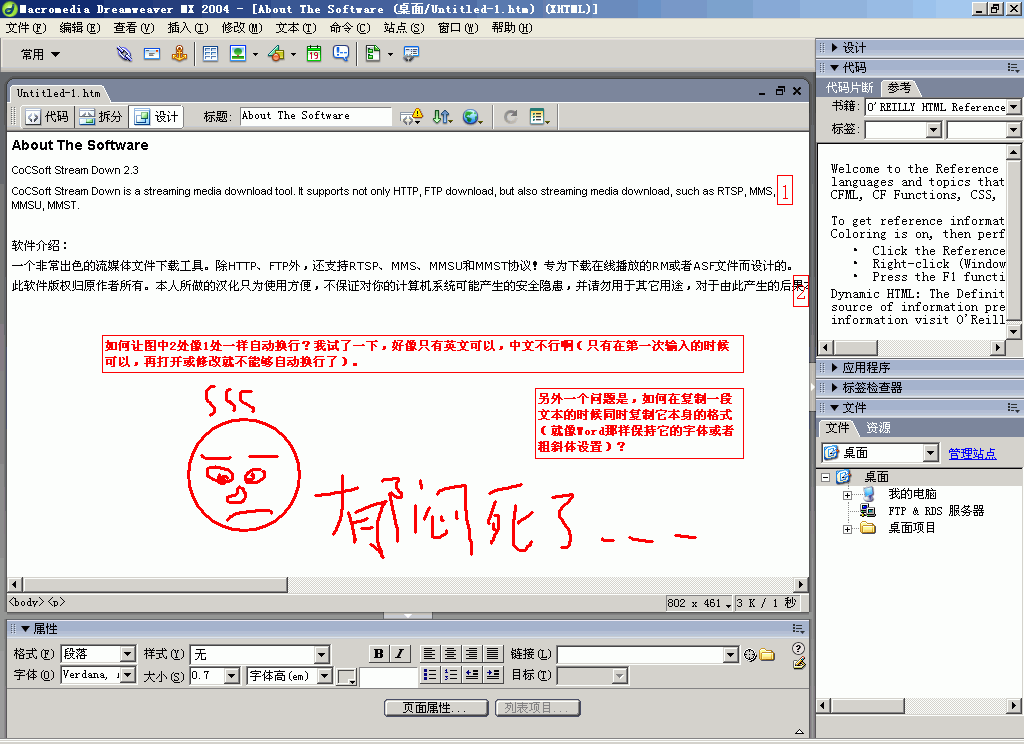
Task: Click the Insert Hyperlink icon
Action: (x=124, y=54)
